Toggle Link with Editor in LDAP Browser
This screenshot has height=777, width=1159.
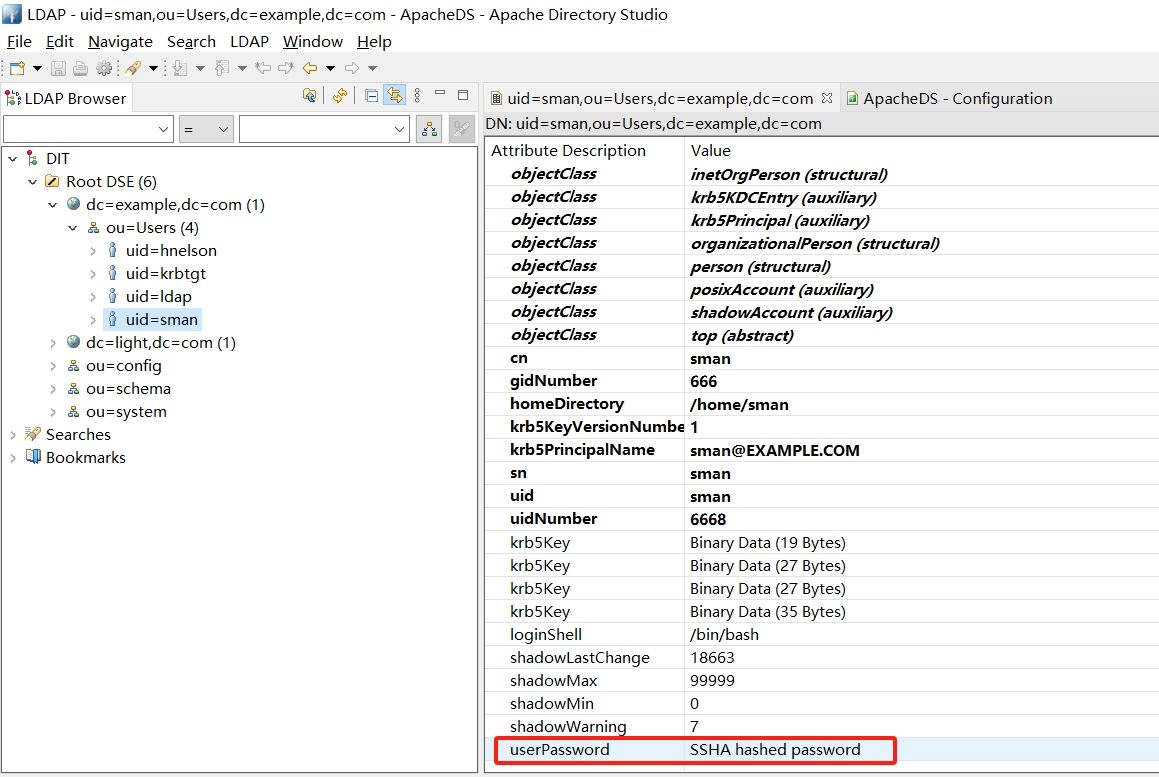[394, 96]
